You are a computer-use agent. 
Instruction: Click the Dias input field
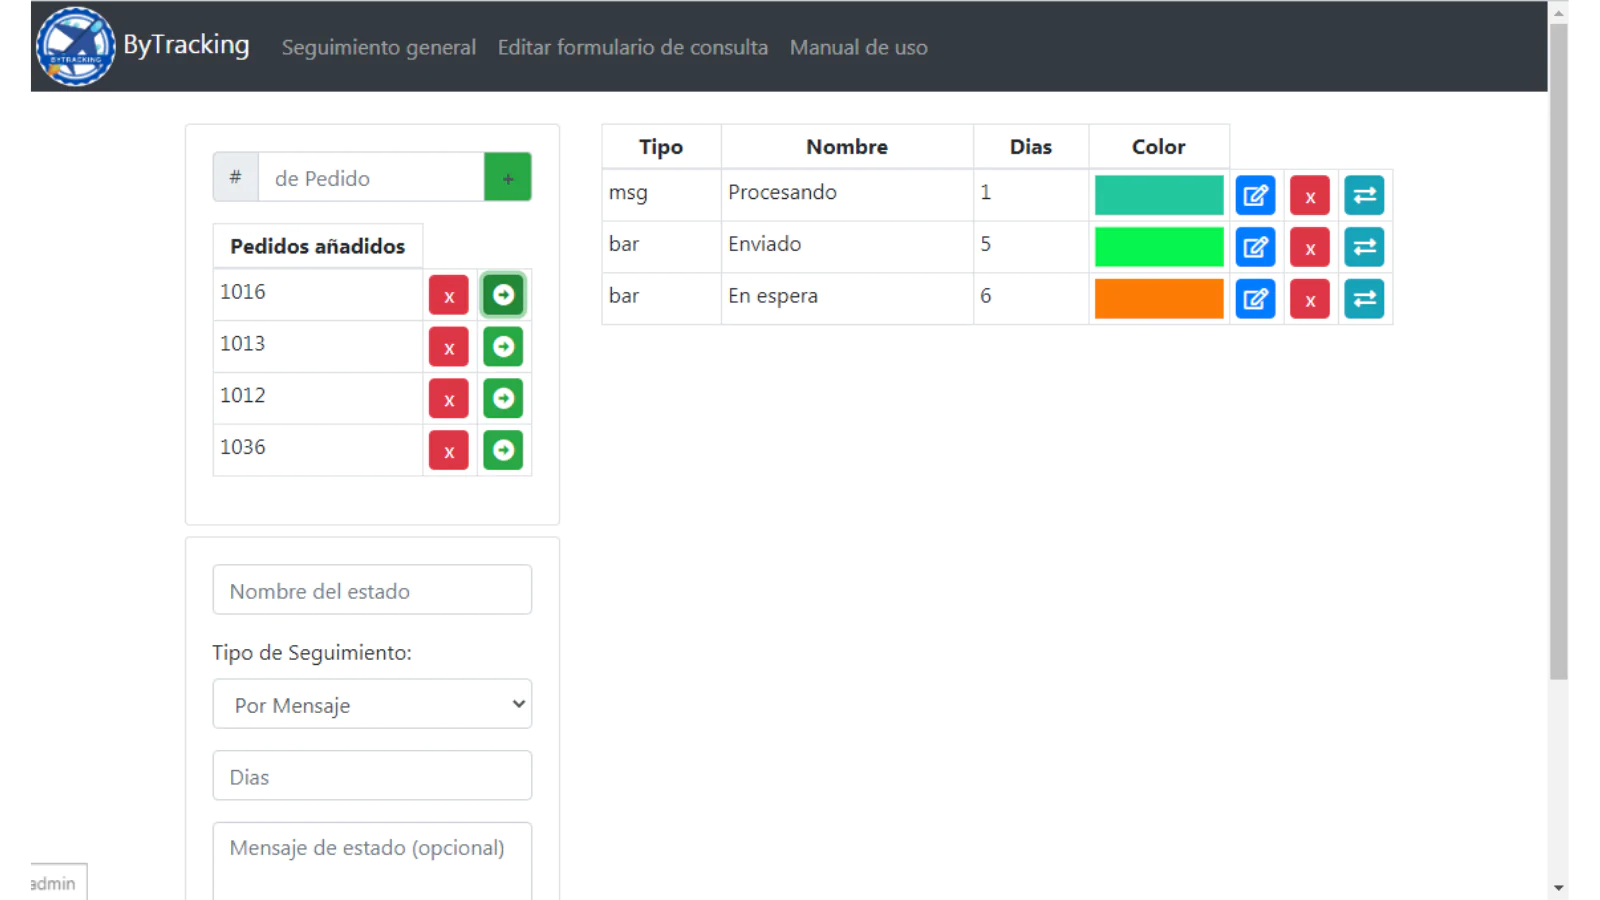[372, 776]
